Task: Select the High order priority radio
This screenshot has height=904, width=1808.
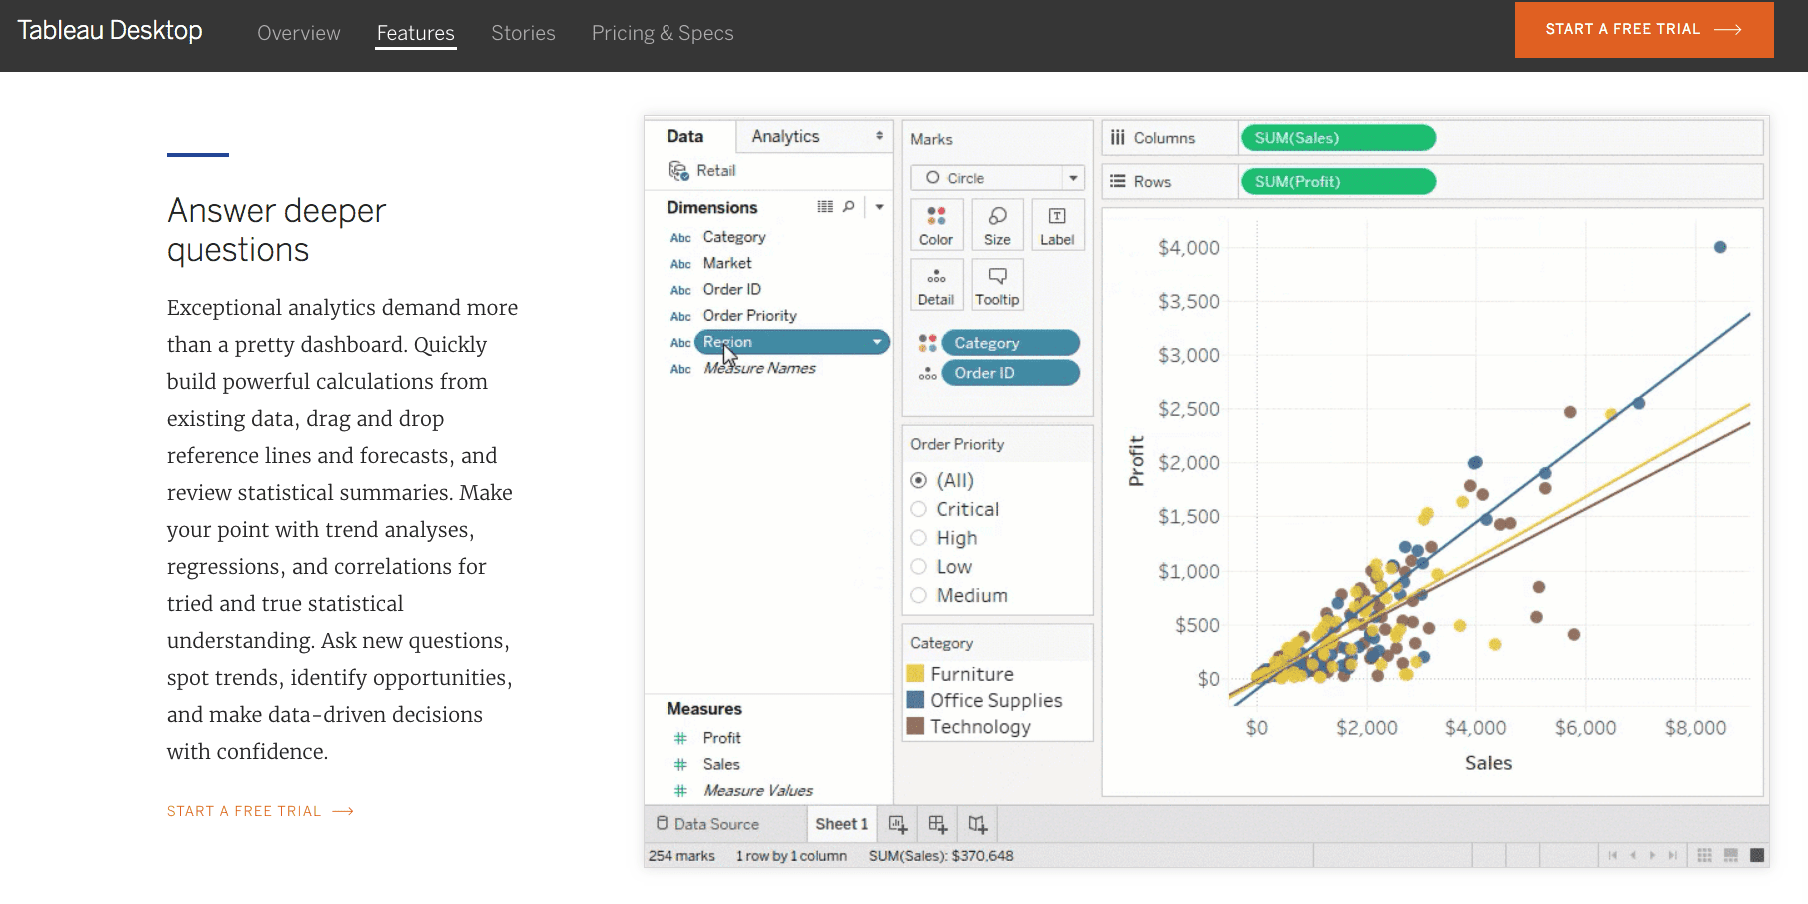Action: [x=918, y=538]
